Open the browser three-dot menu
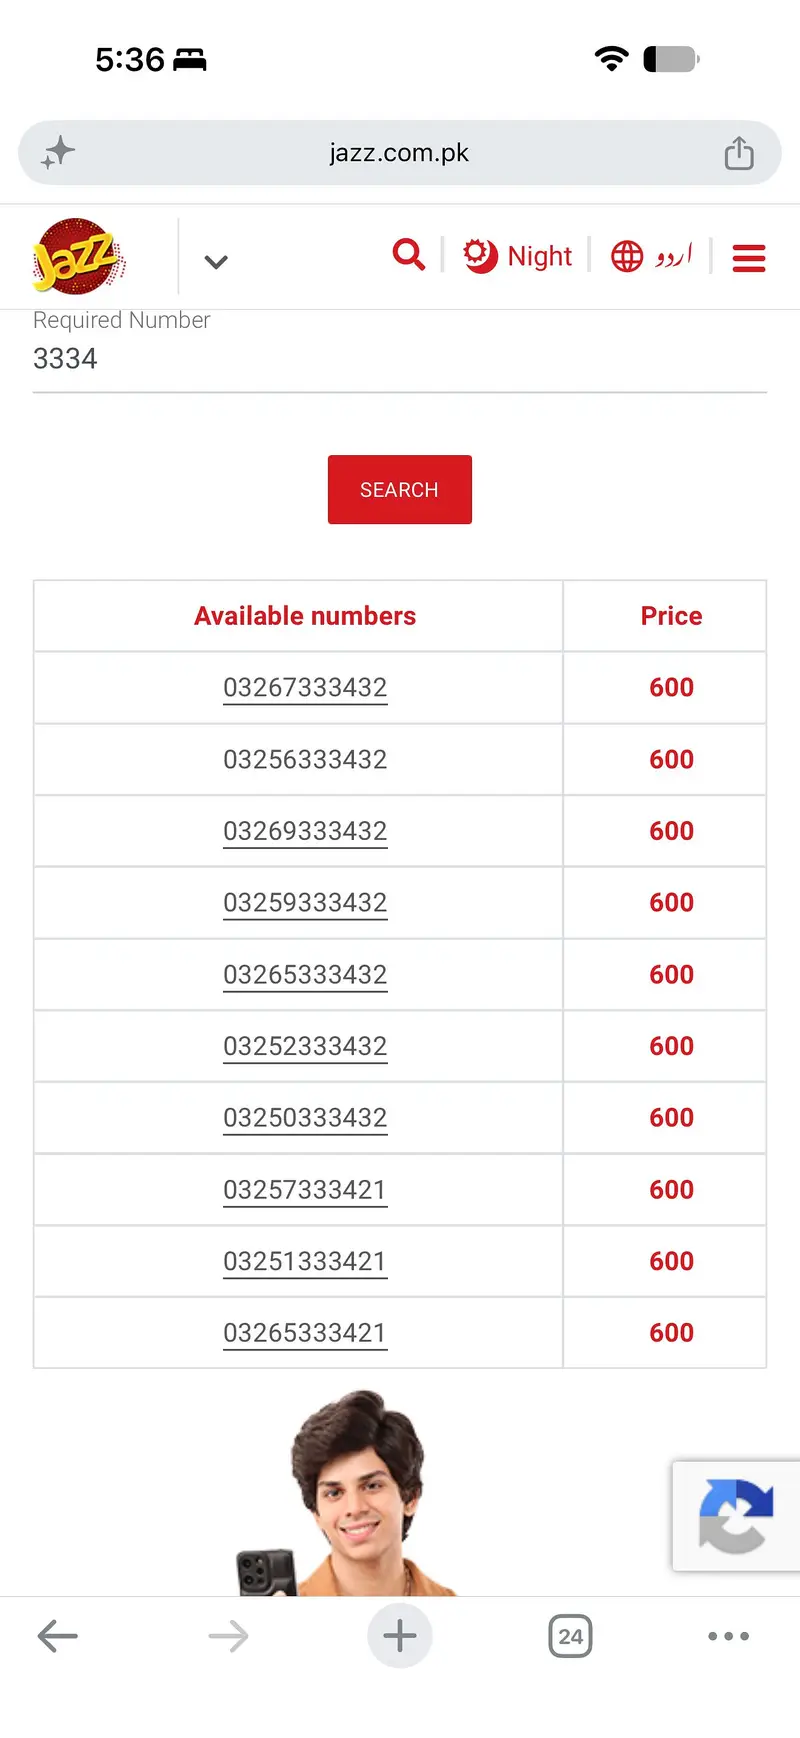The image size is (800, 1738). click(728, 1636)
